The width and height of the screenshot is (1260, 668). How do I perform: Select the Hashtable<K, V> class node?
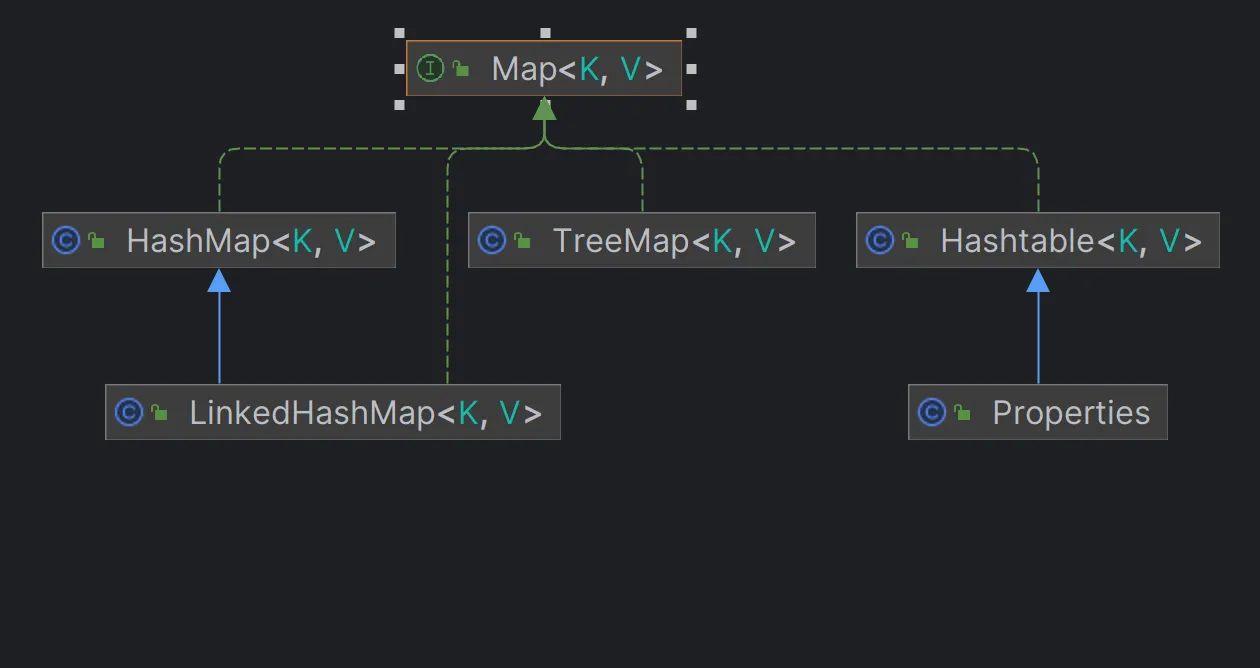1038,240
